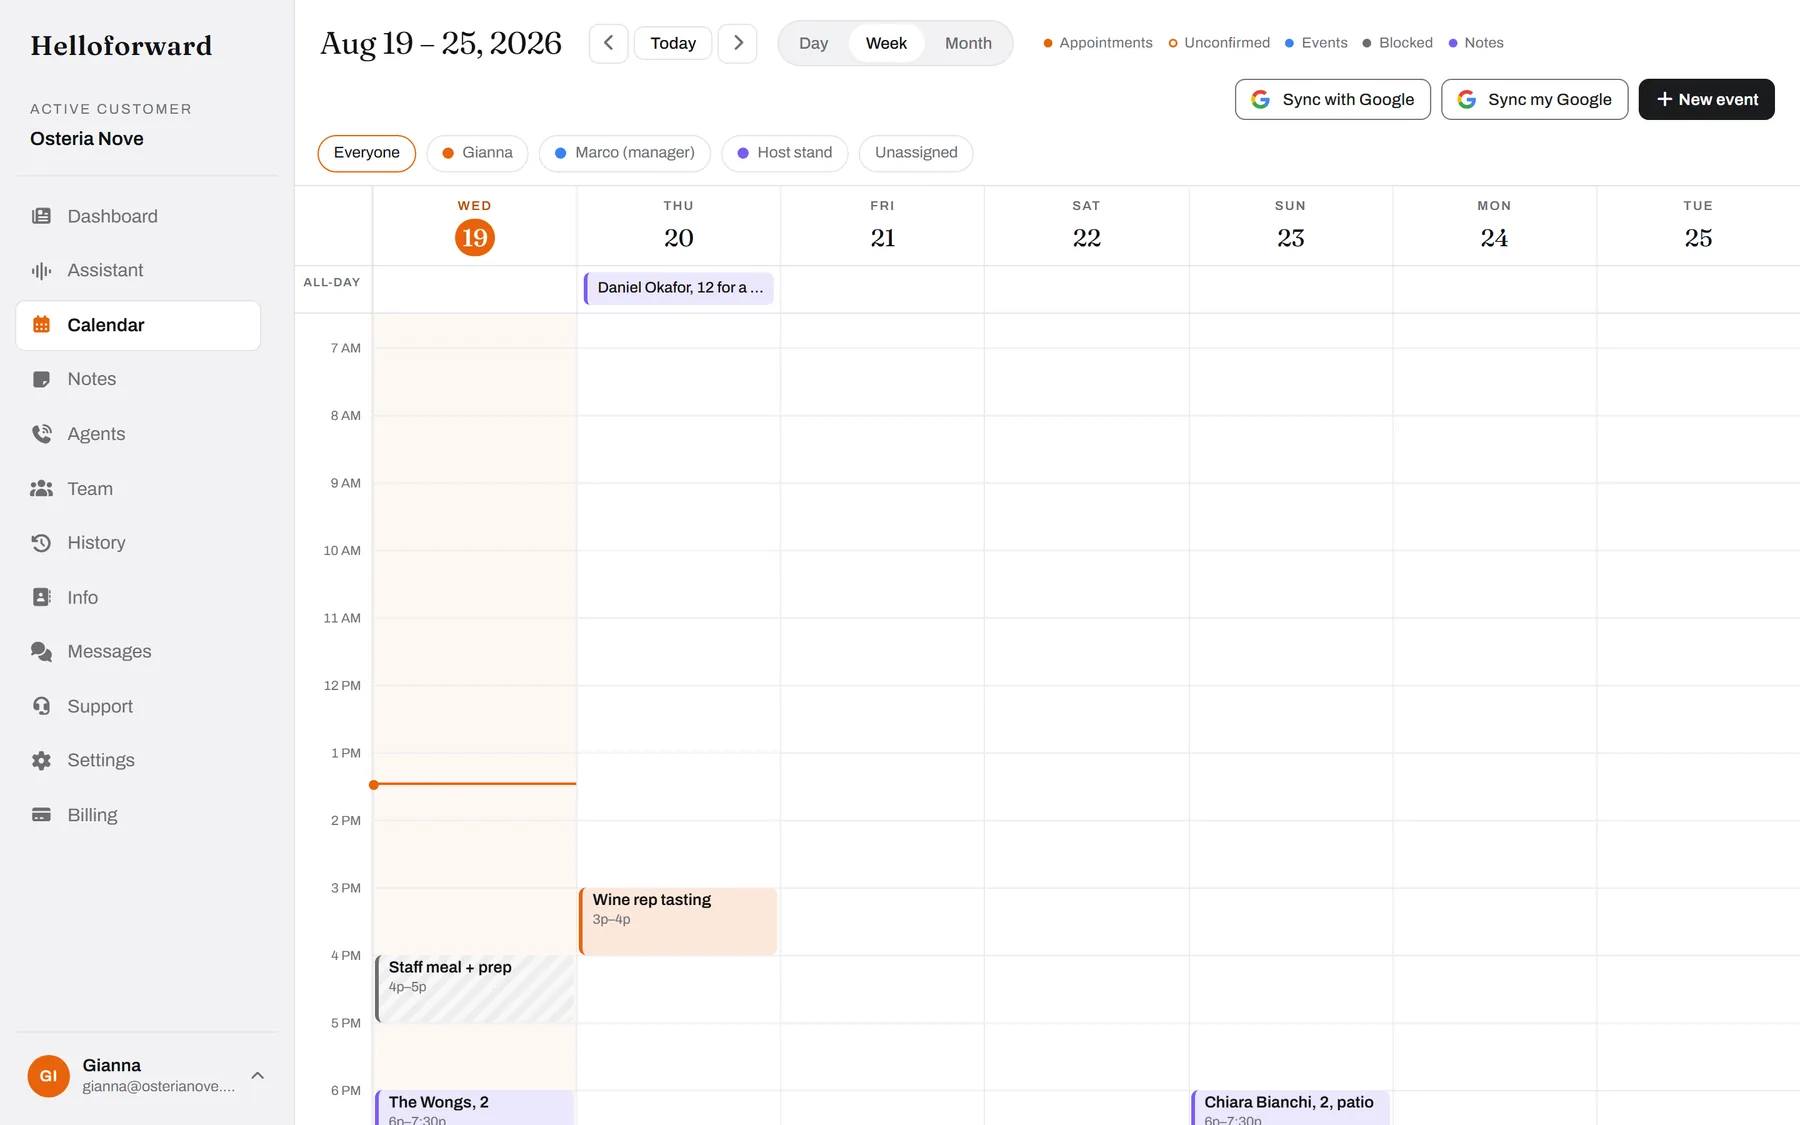Show only Unassigned events

tap(916, 153)
